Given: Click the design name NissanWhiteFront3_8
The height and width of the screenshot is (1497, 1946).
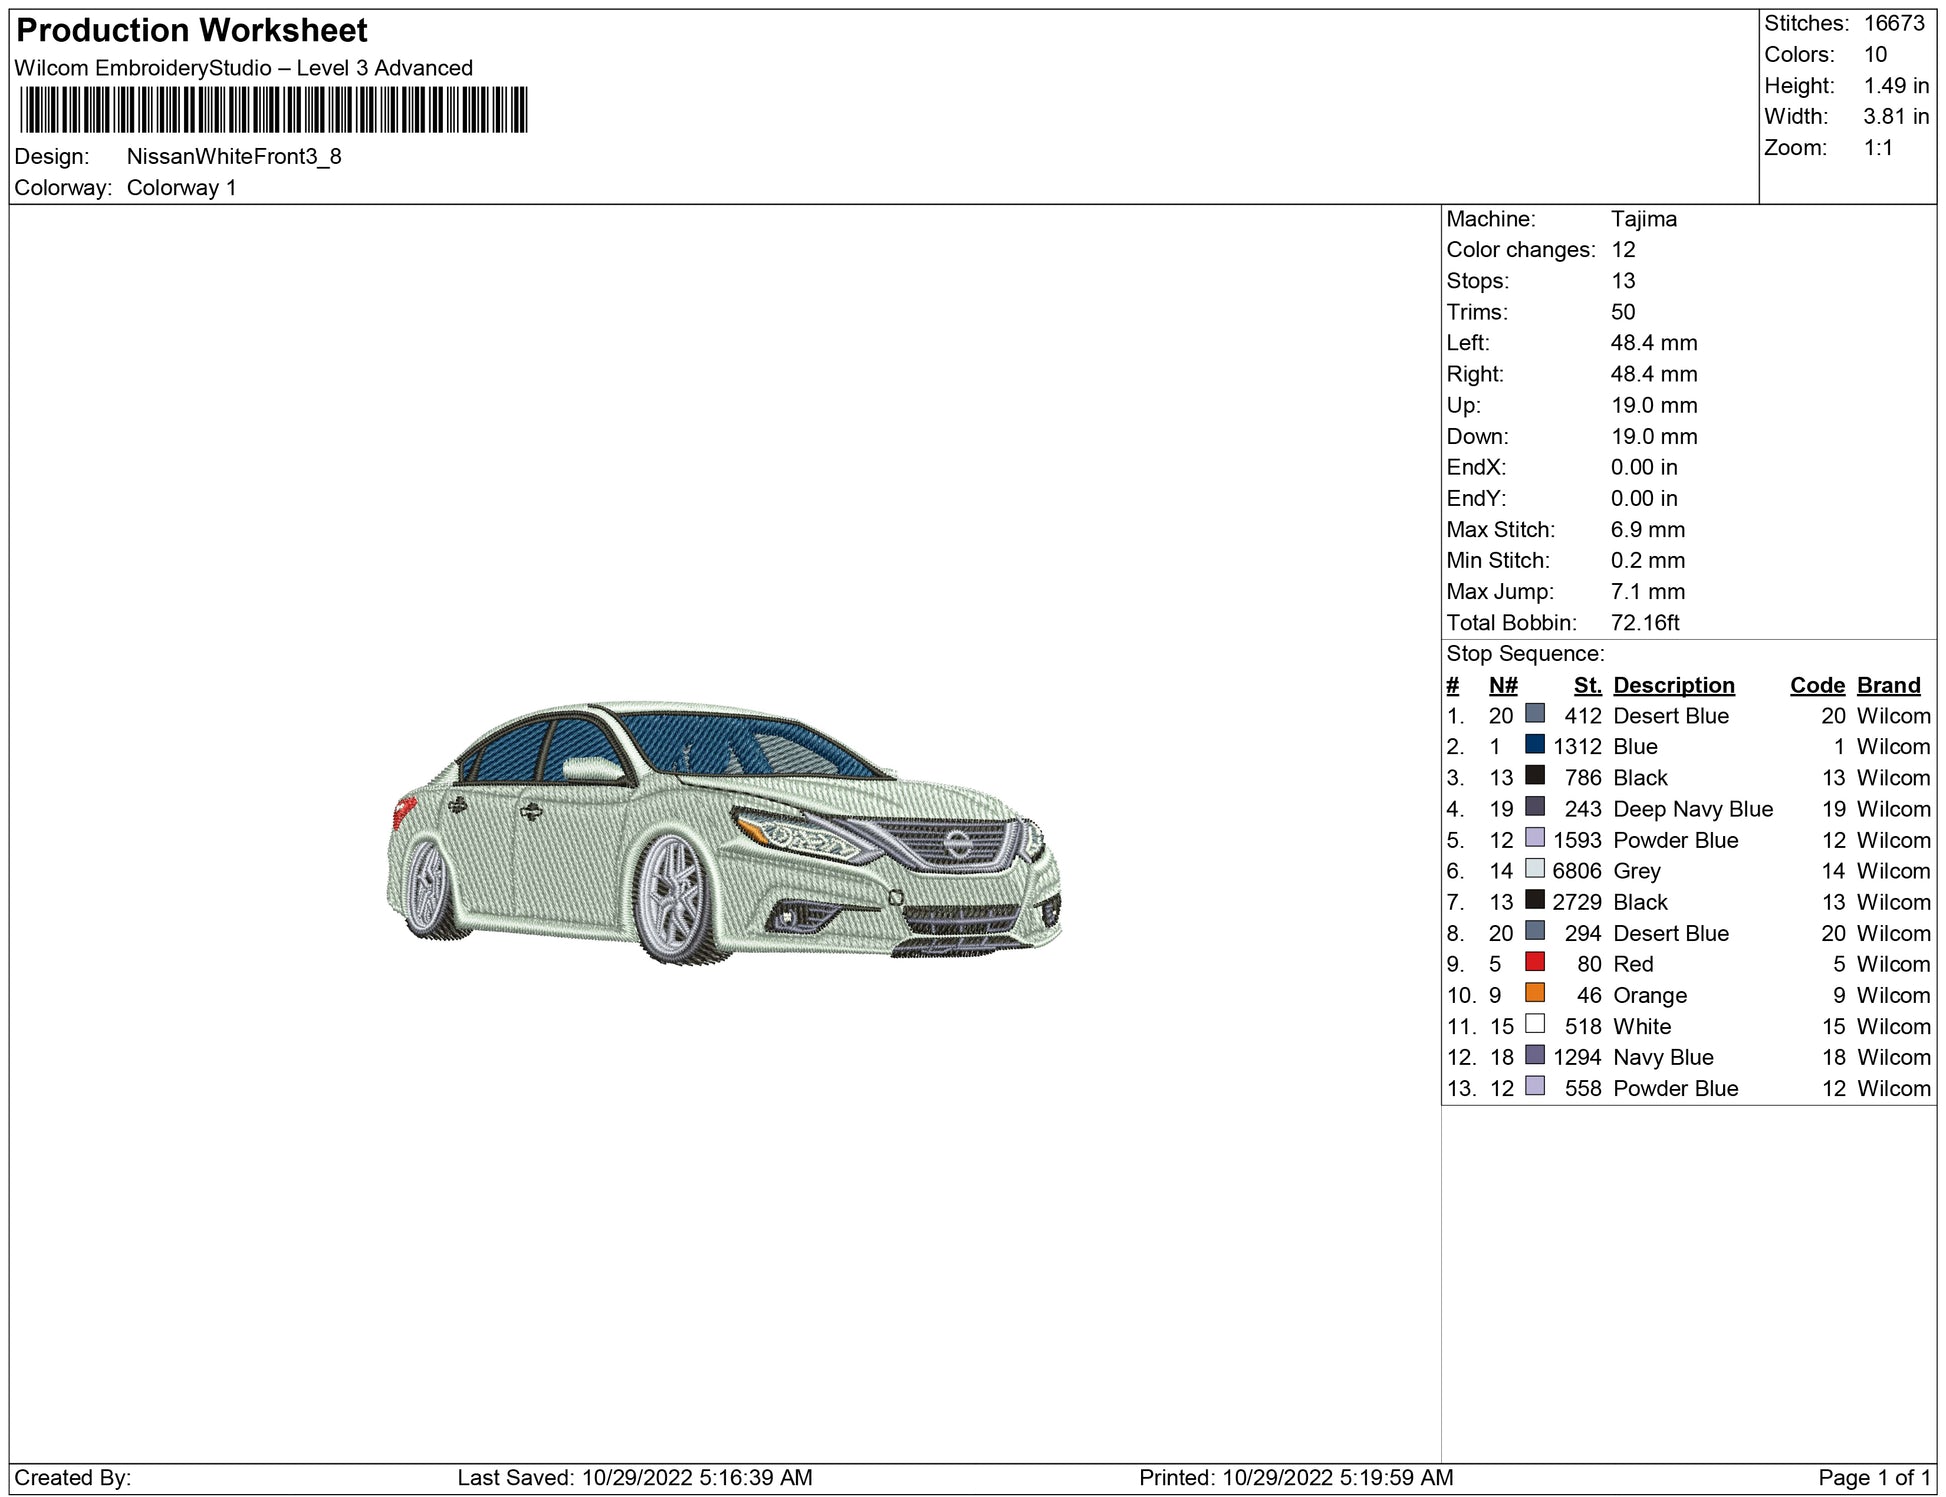Looking at the screenshot, I should [x=234, y=157].
